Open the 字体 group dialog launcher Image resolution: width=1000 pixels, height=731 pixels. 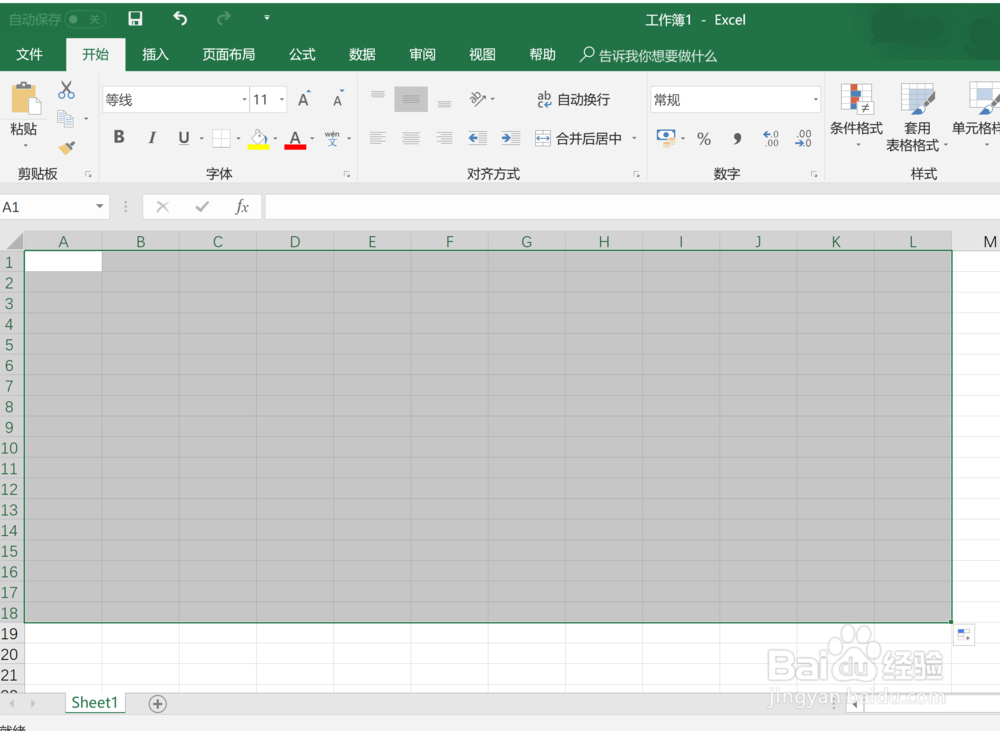(x=347, y=174)
